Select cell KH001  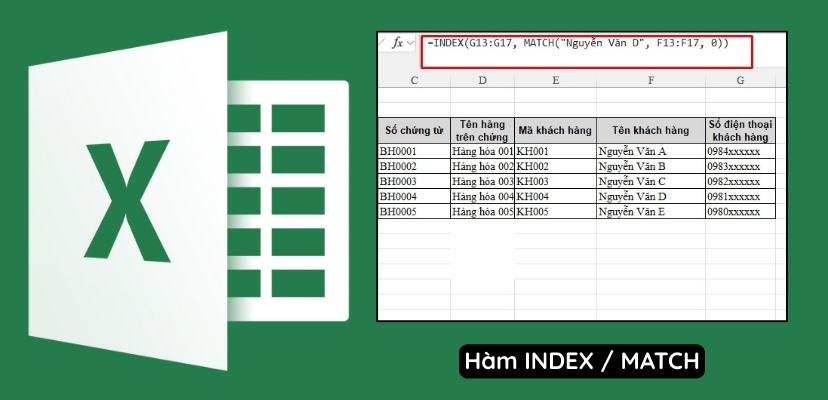pos(556,151)
